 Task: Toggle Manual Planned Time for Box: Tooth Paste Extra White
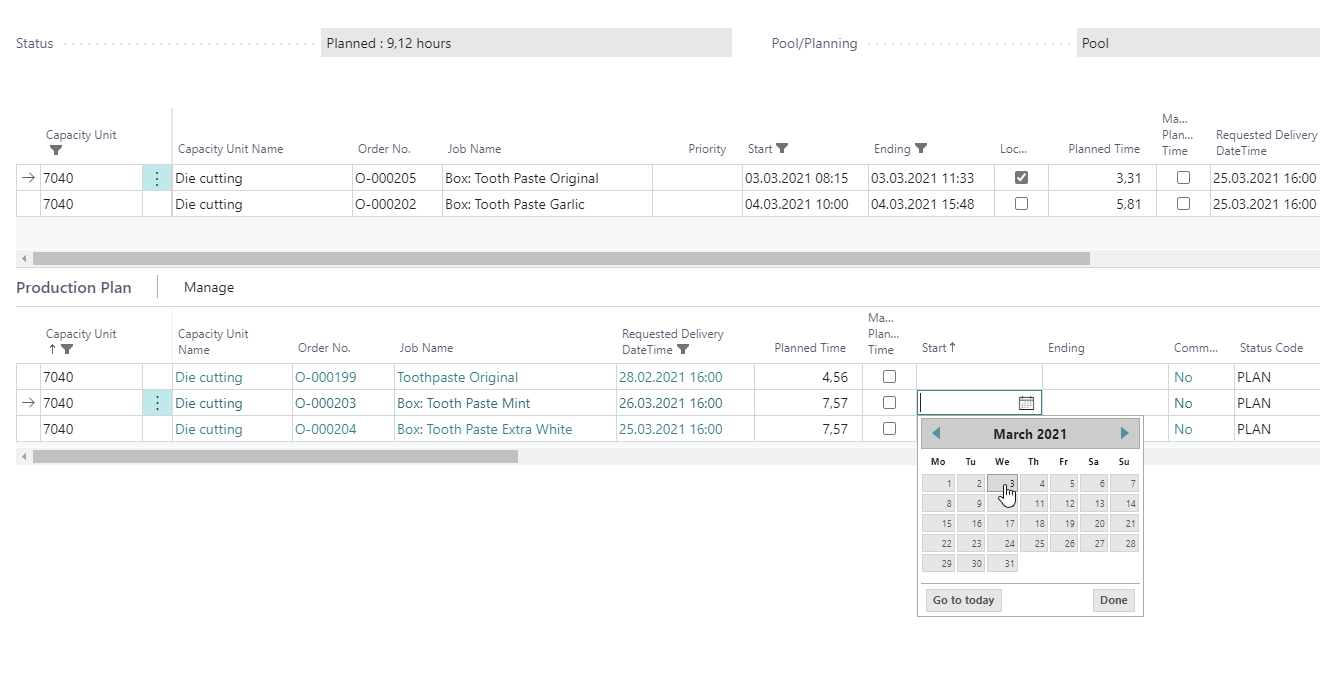[x=889, y=428]
